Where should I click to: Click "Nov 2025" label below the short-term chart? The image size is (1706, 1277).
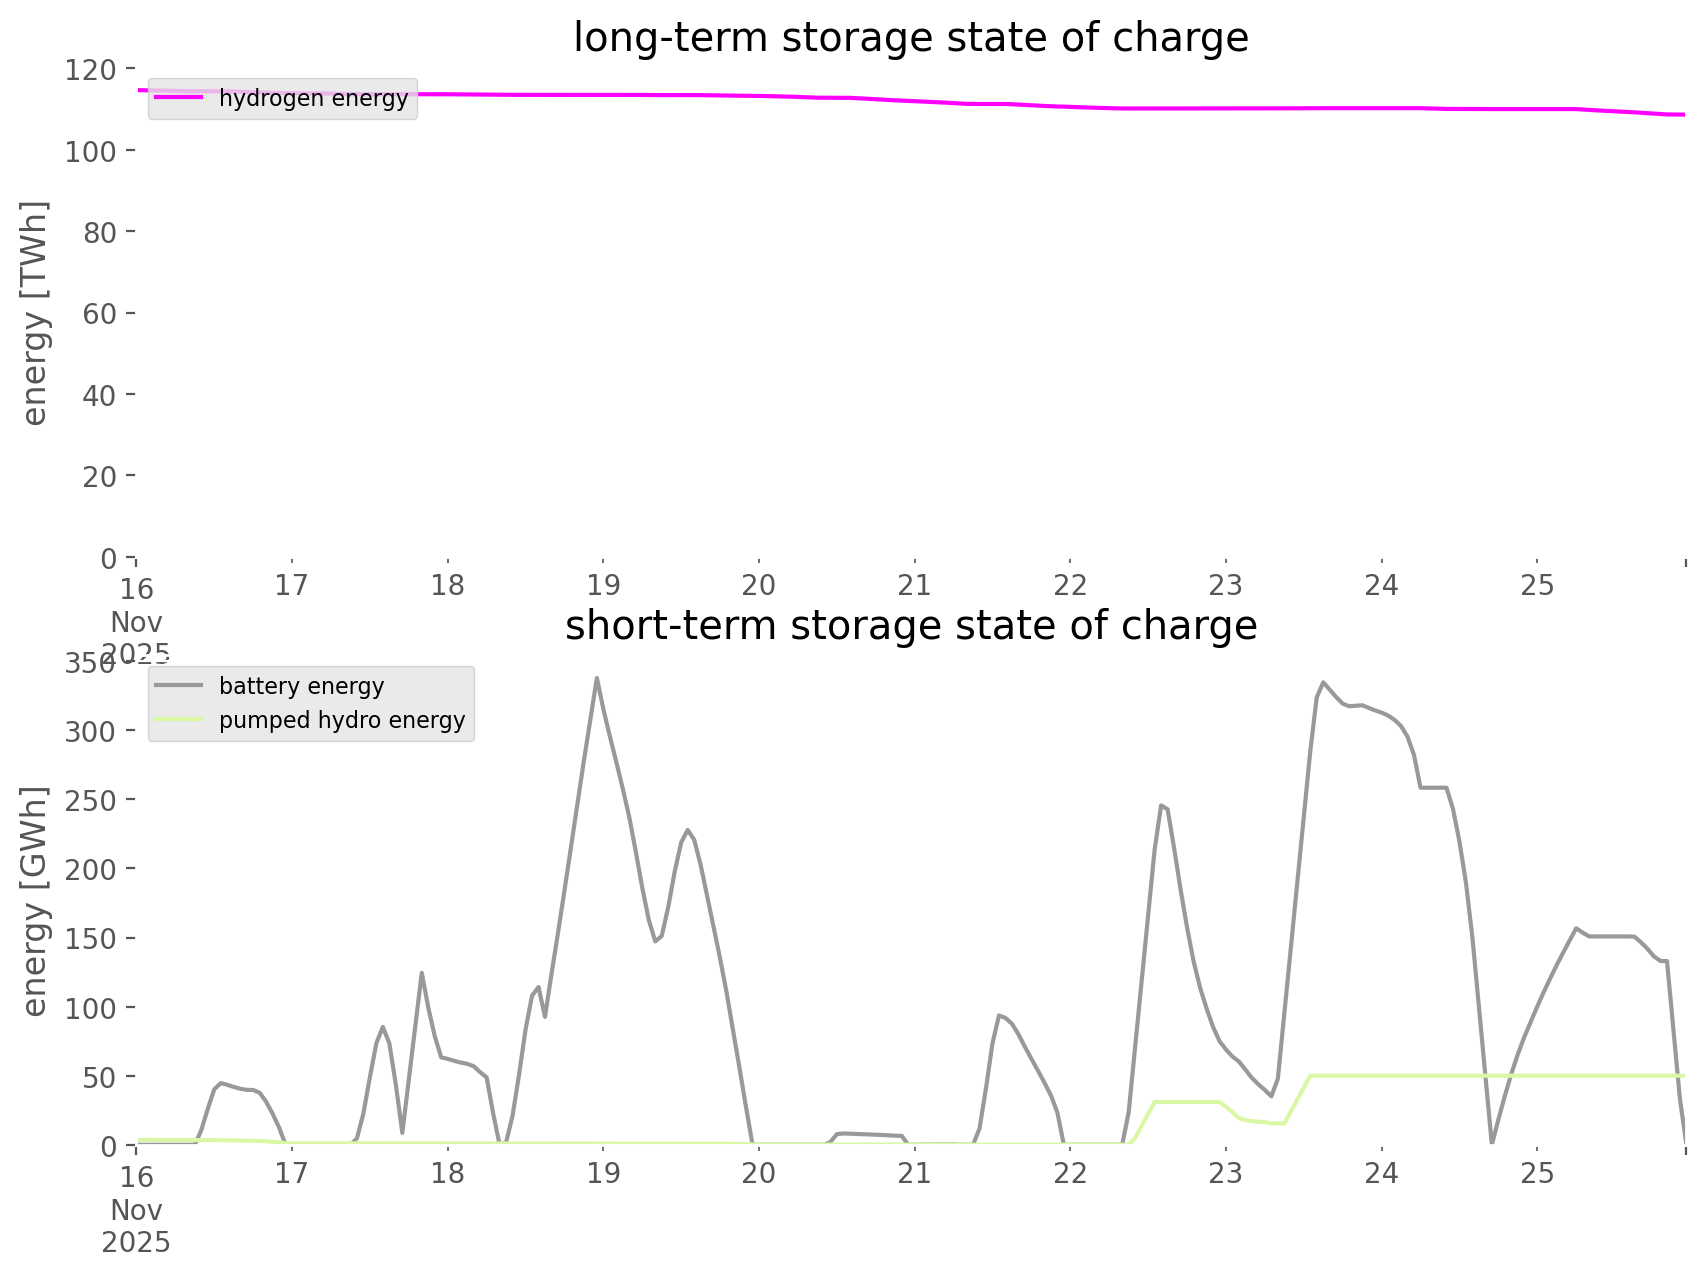[136, 1226]
